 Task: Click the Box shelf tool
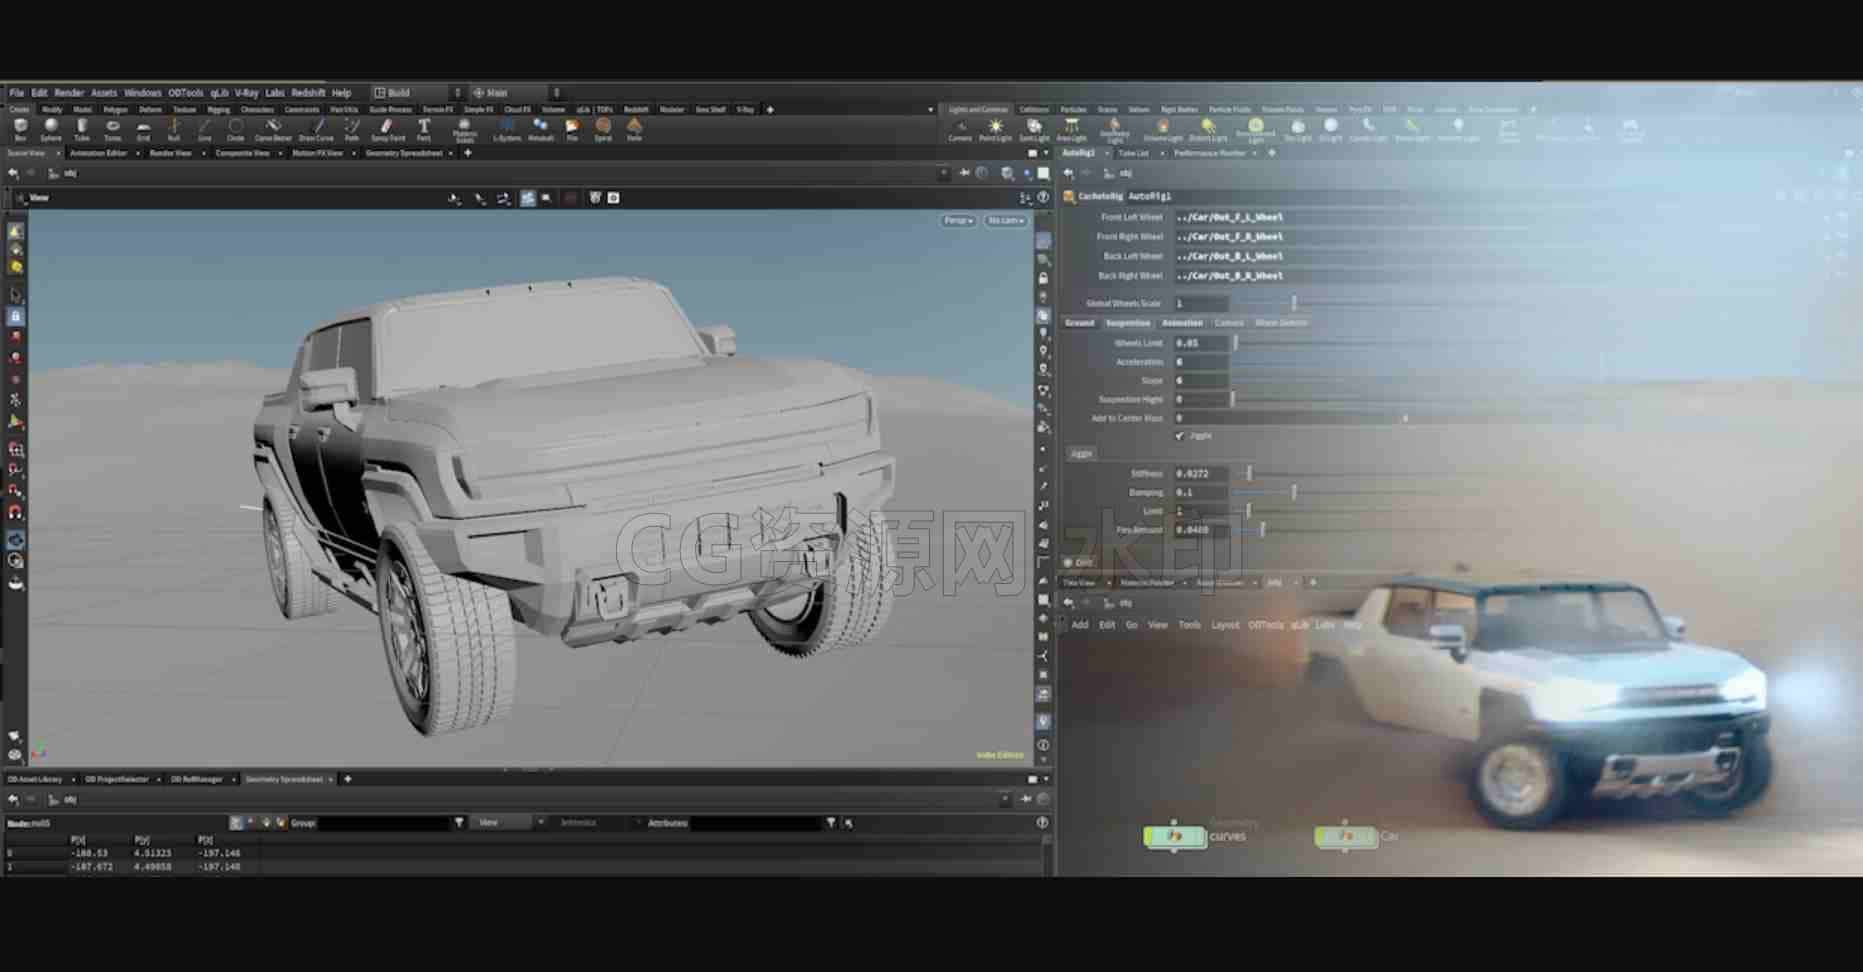pos(20,129)
